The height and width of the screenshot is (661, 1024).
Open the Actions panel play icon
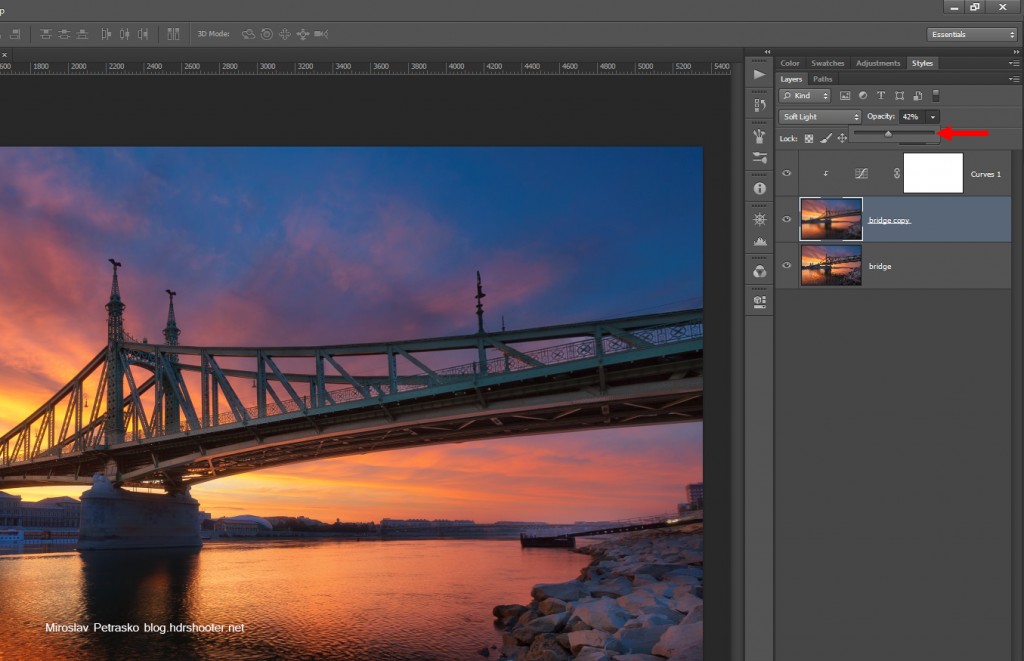pyautogui.click(x=759, y=75)
